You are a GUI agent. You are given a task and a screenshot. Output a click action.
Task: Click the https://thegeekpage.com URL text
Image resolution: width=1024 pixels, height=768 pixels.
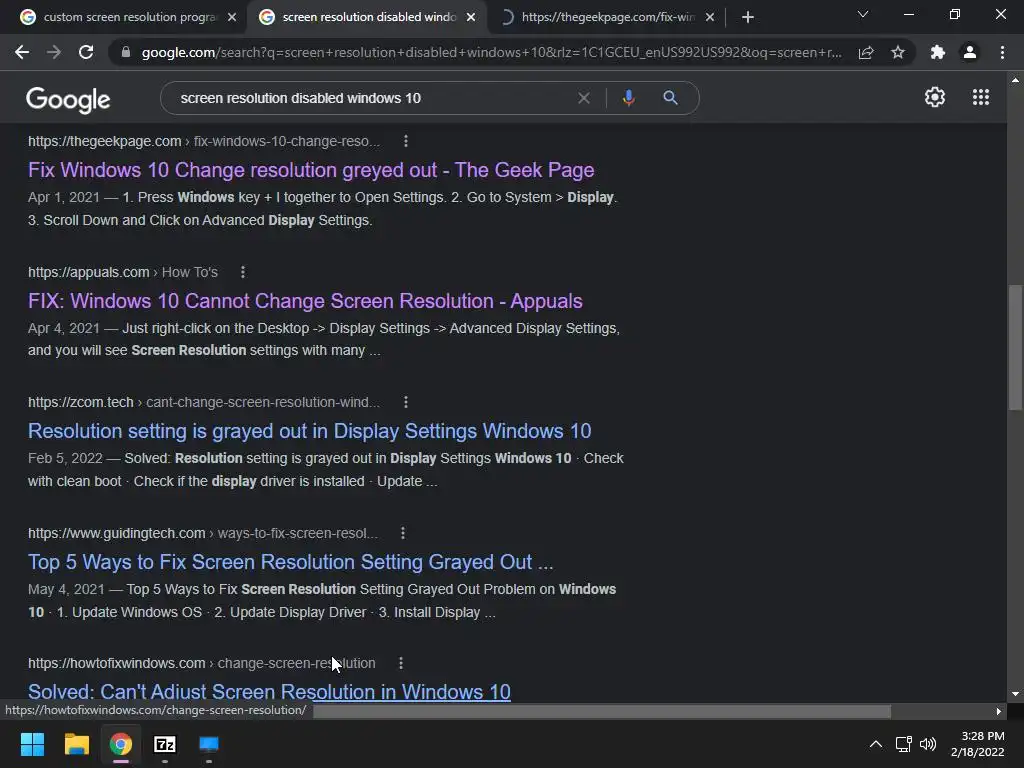pos(104,141)
